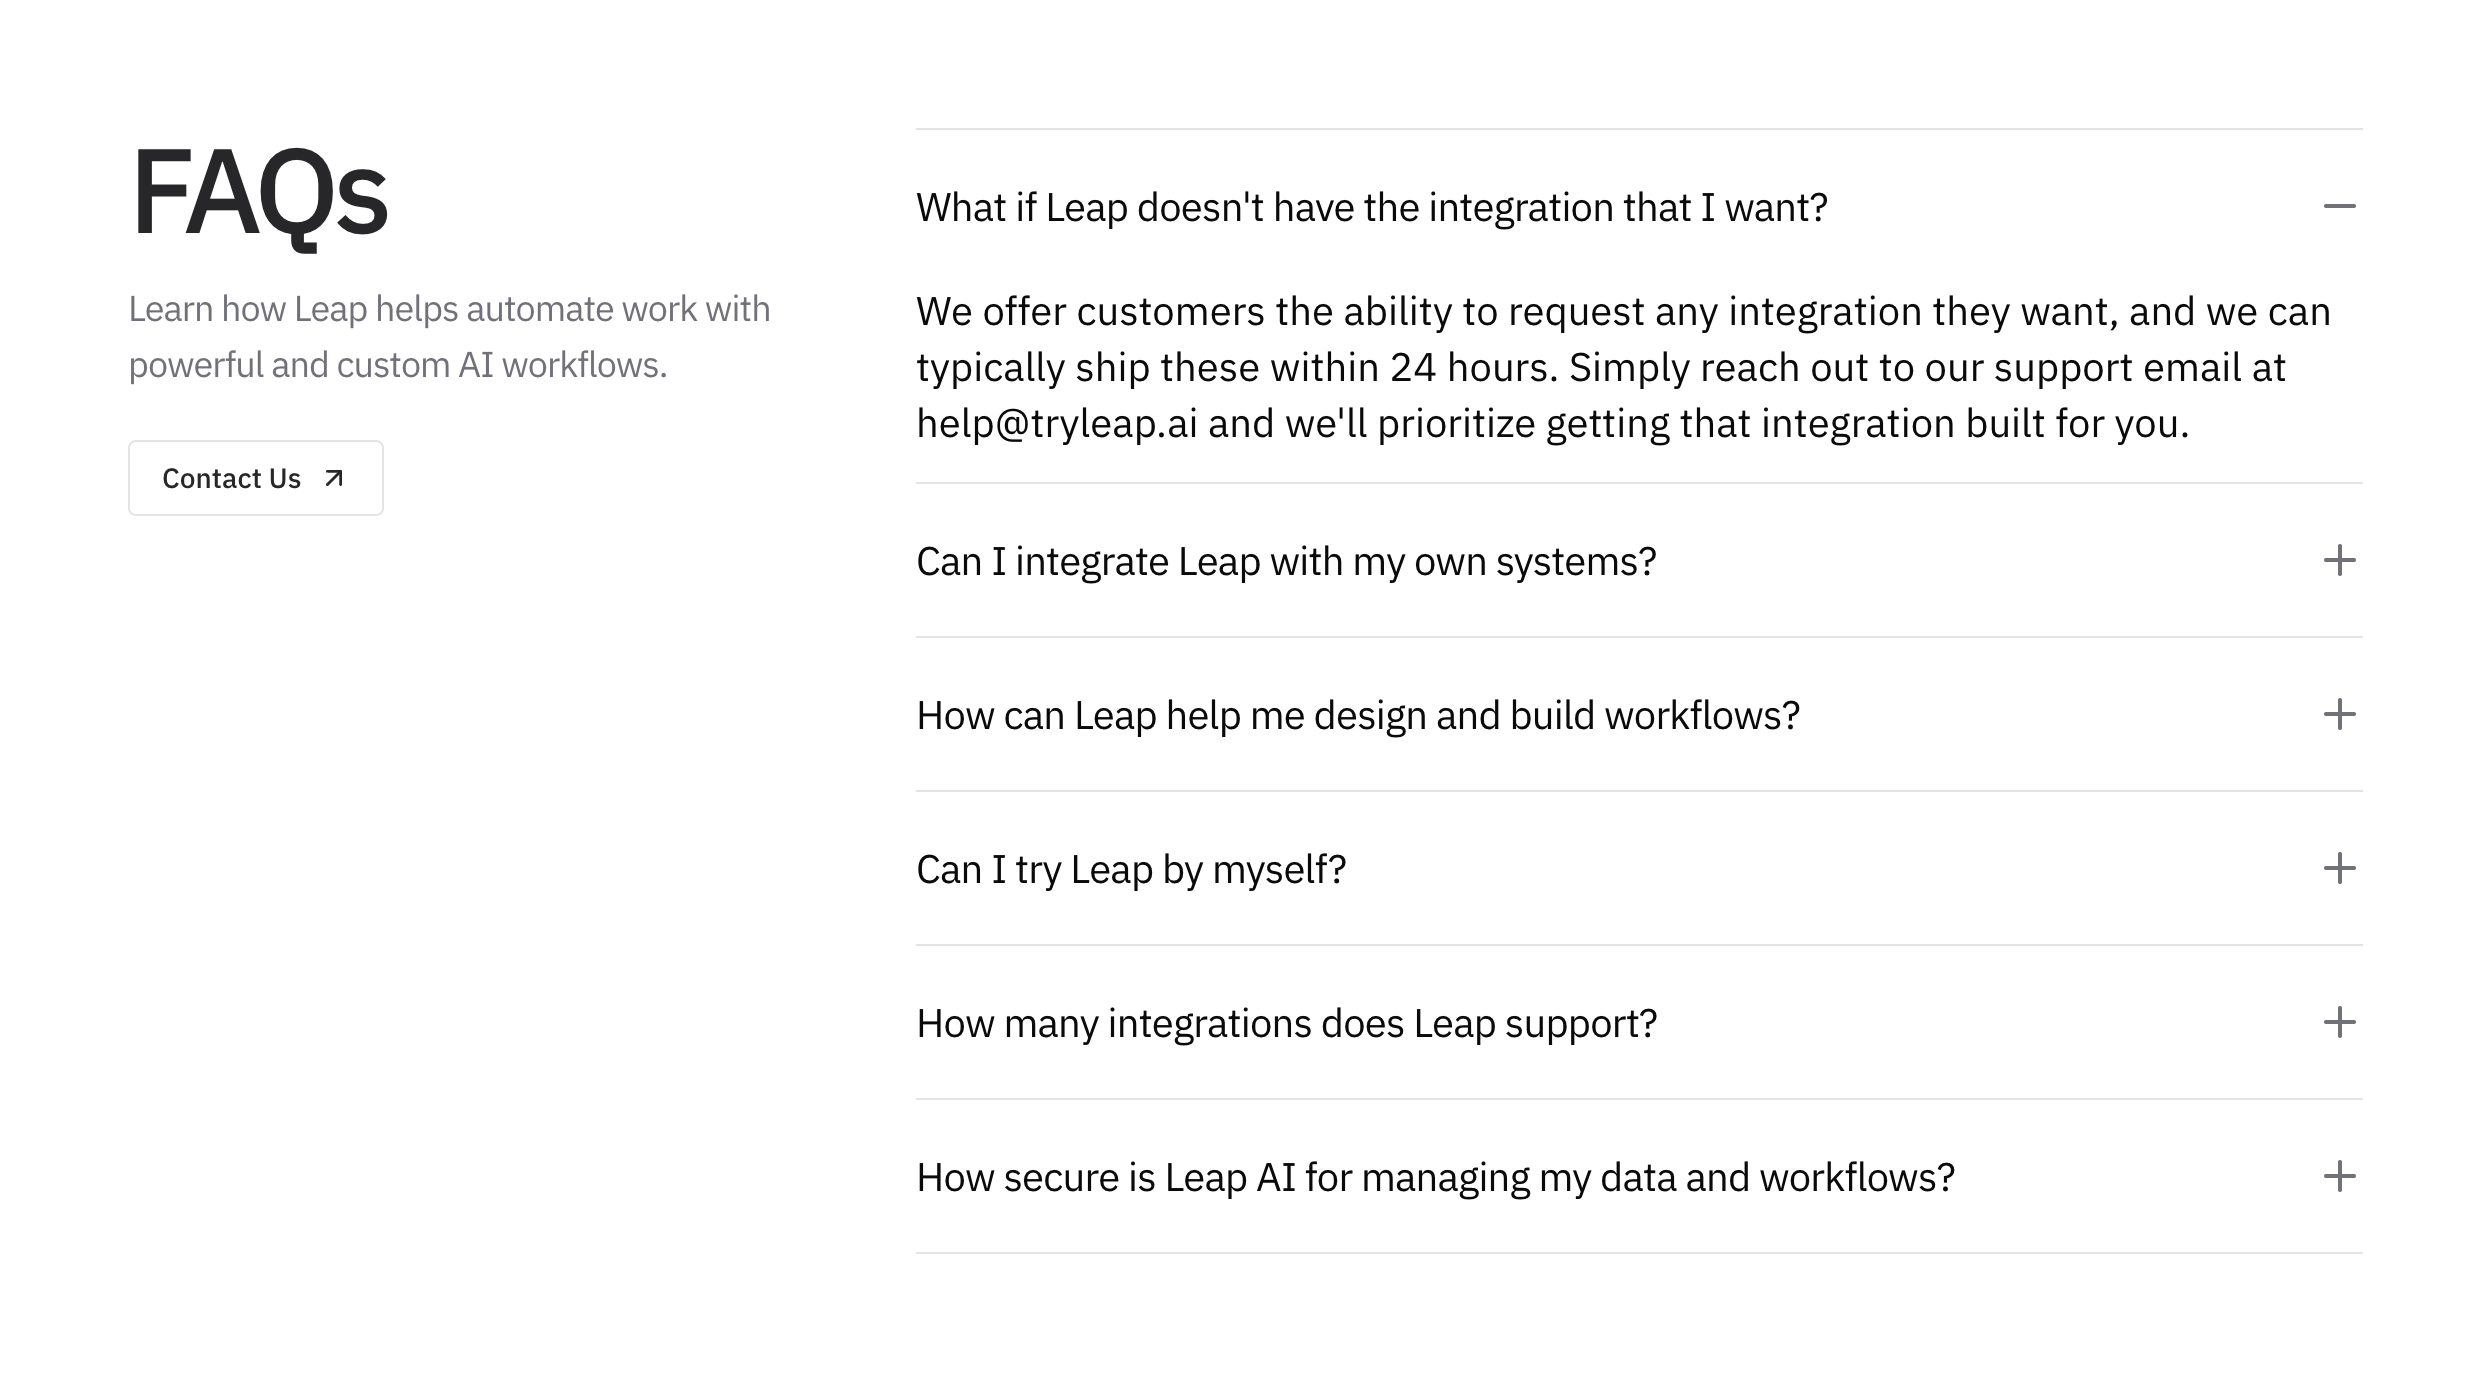2491x1382 pixels.
Task: Click the '24 hours' text in the answer
Action: click(1472, 368)
